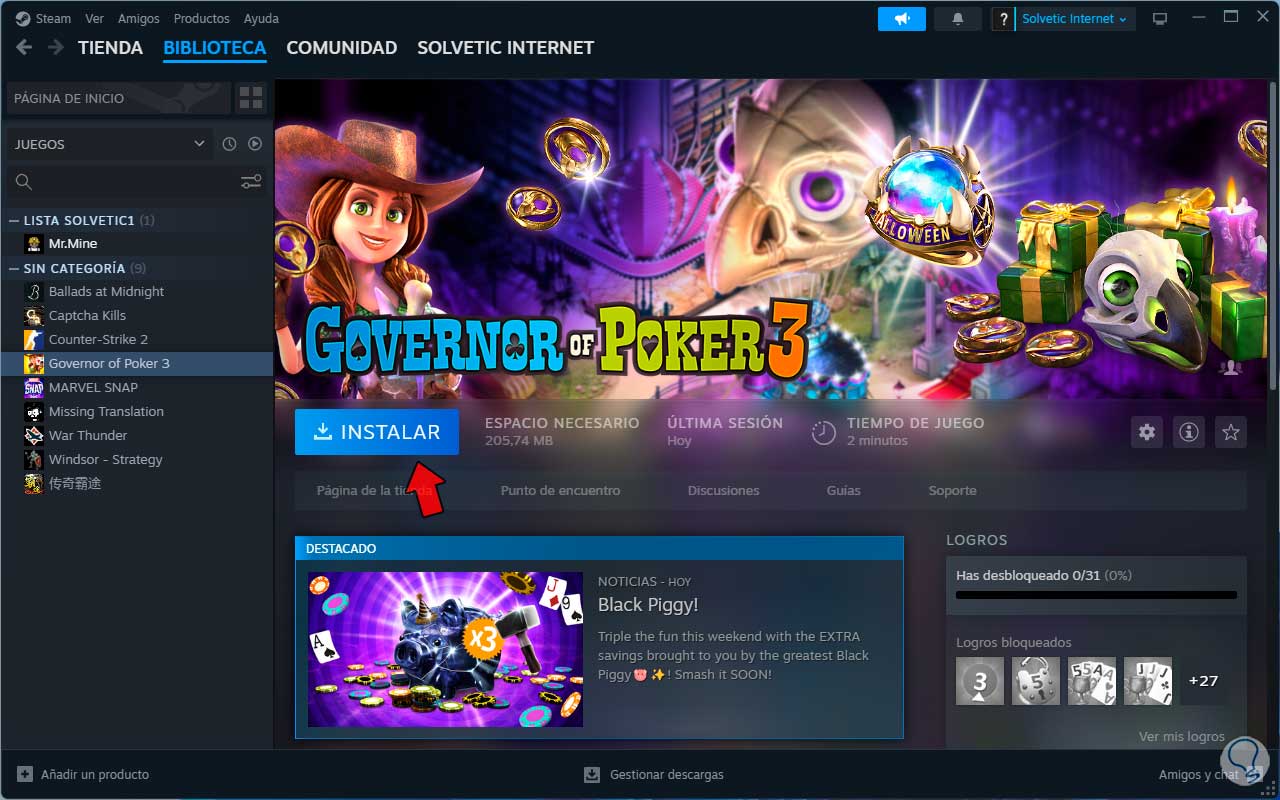
Task: Switch library to grid view icon
Action: [250, 98]
